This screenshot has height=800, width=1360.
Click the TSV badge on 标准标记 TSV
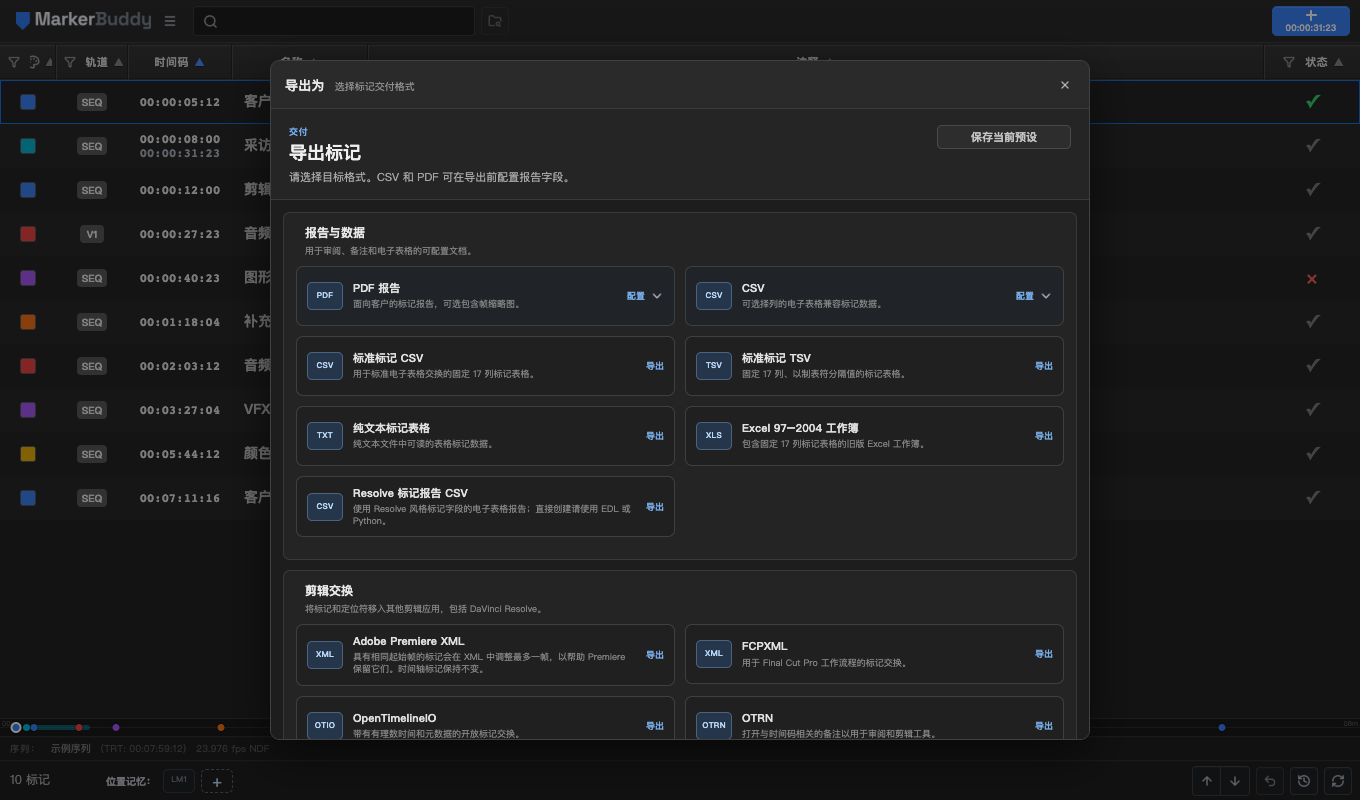click(x=714, y=366)
